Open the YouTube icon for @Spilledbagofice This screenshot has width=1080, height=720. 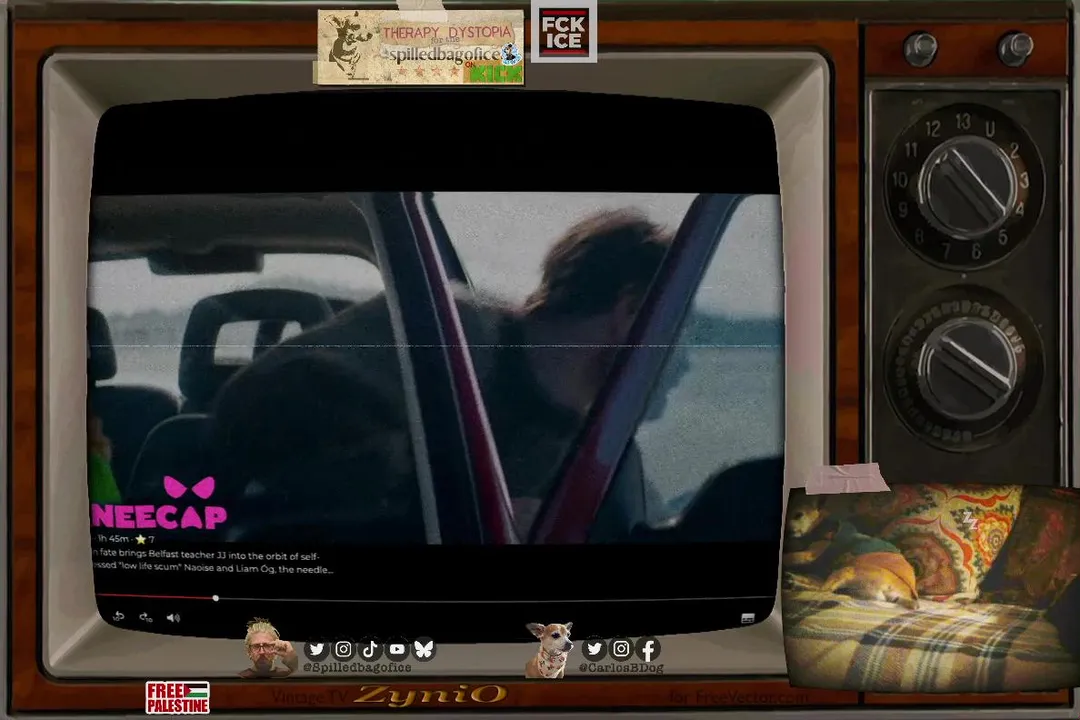click(x=397, y=649)
